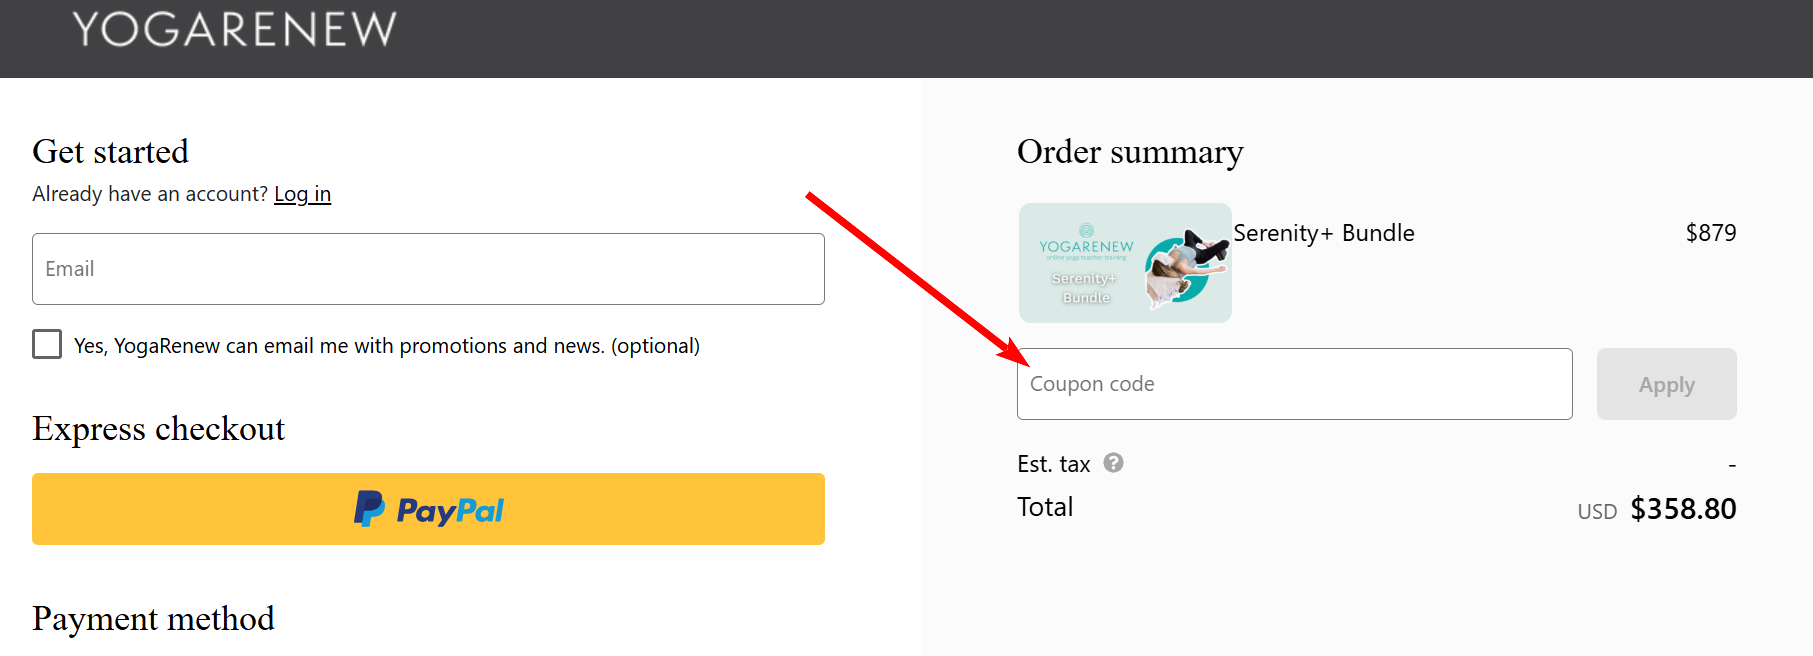
Task: Uncheck the optional promotions and news checkbox
Action: coord(47,344)
